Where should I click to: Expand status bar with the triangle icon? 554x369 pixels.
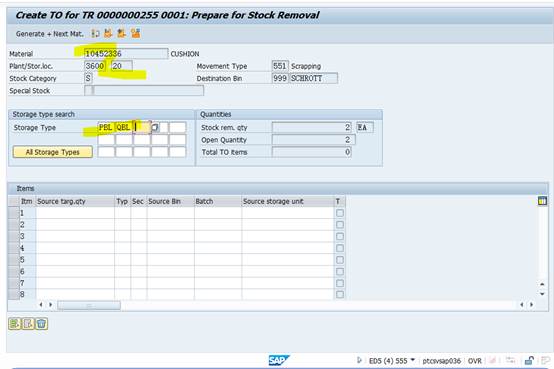coord(359,360)
